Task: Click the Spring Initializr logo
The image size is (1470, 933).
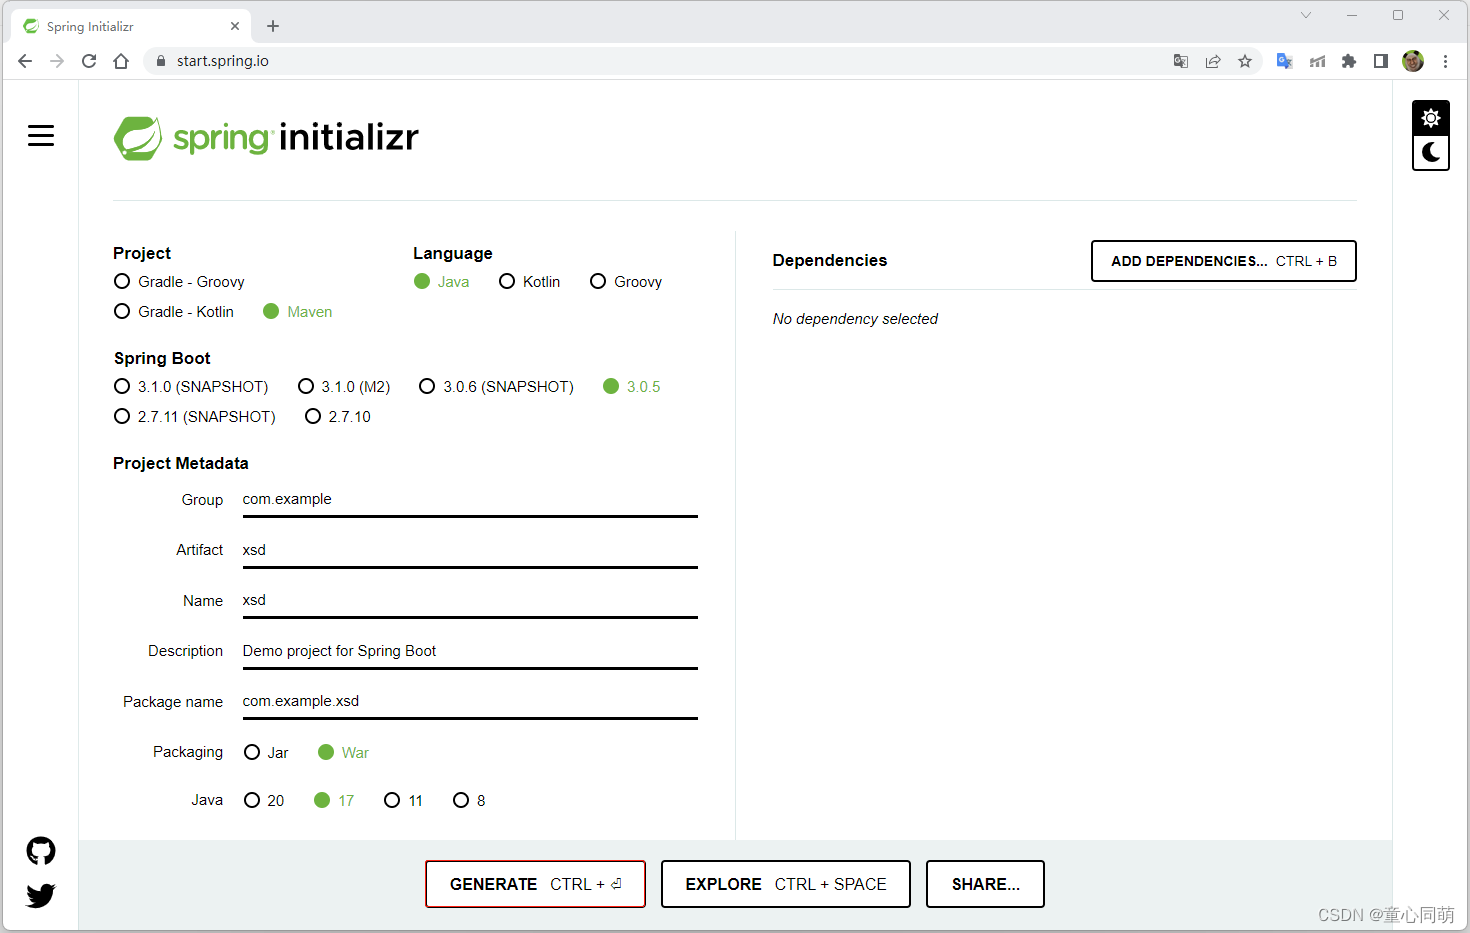Action: pos(266,138)
